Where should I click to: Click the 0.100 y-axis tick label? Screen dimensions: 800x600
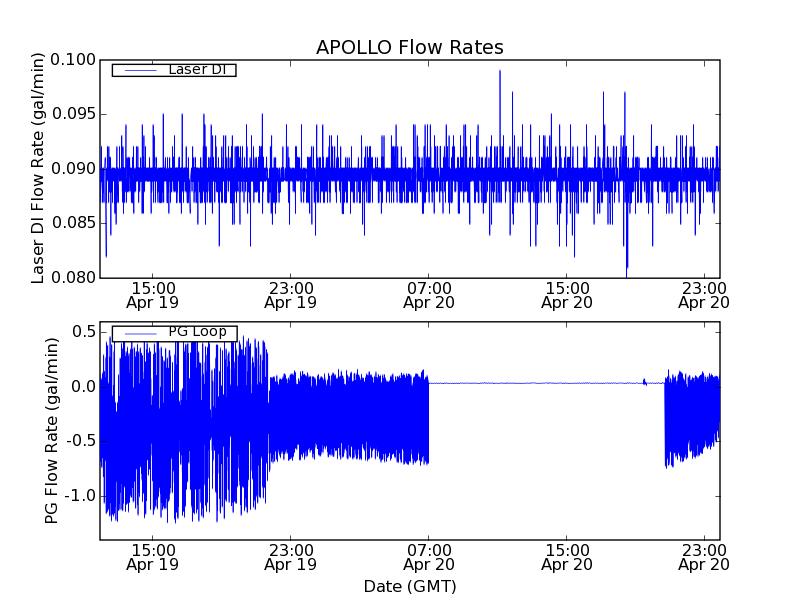(73, 60)
